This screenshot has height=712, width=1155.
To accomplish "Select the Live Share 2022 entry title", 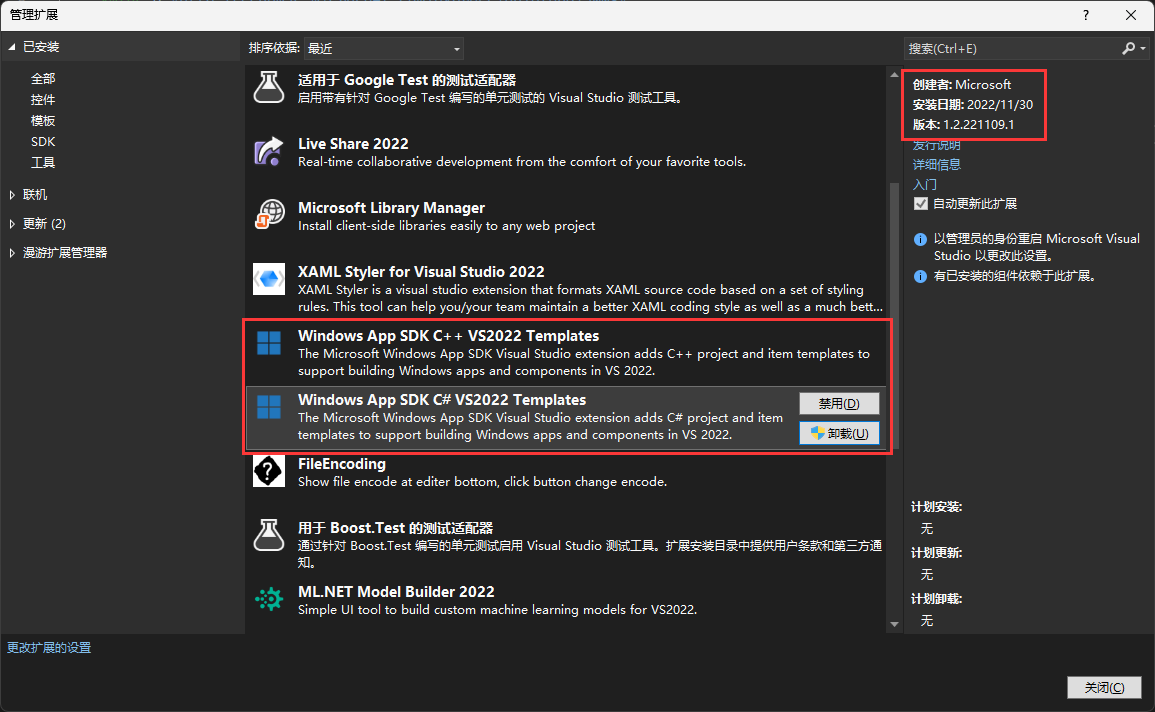I will click(353, 144).
